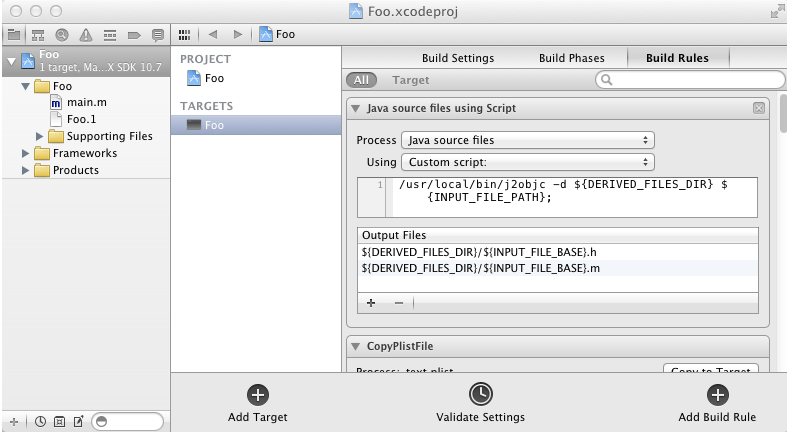Toggle source-control status filter icon
Viewport: 787px width, 432px height.
pos(59,421)
